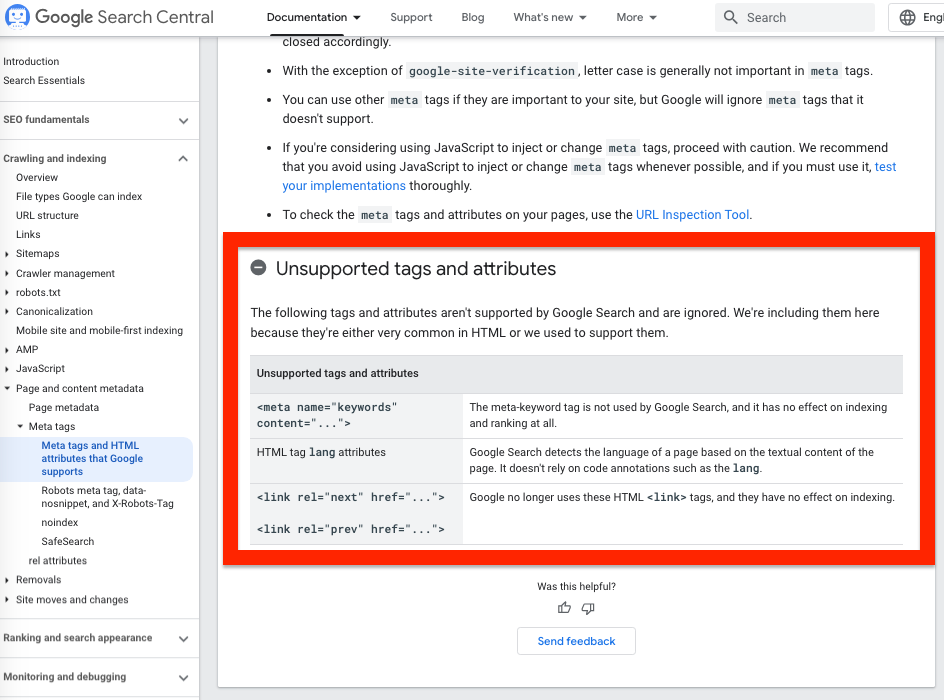Viewport: 944px width, 700px height.
Task: Click the thumbs down icon
Action: pyautogui.click(x=588, y=608)
